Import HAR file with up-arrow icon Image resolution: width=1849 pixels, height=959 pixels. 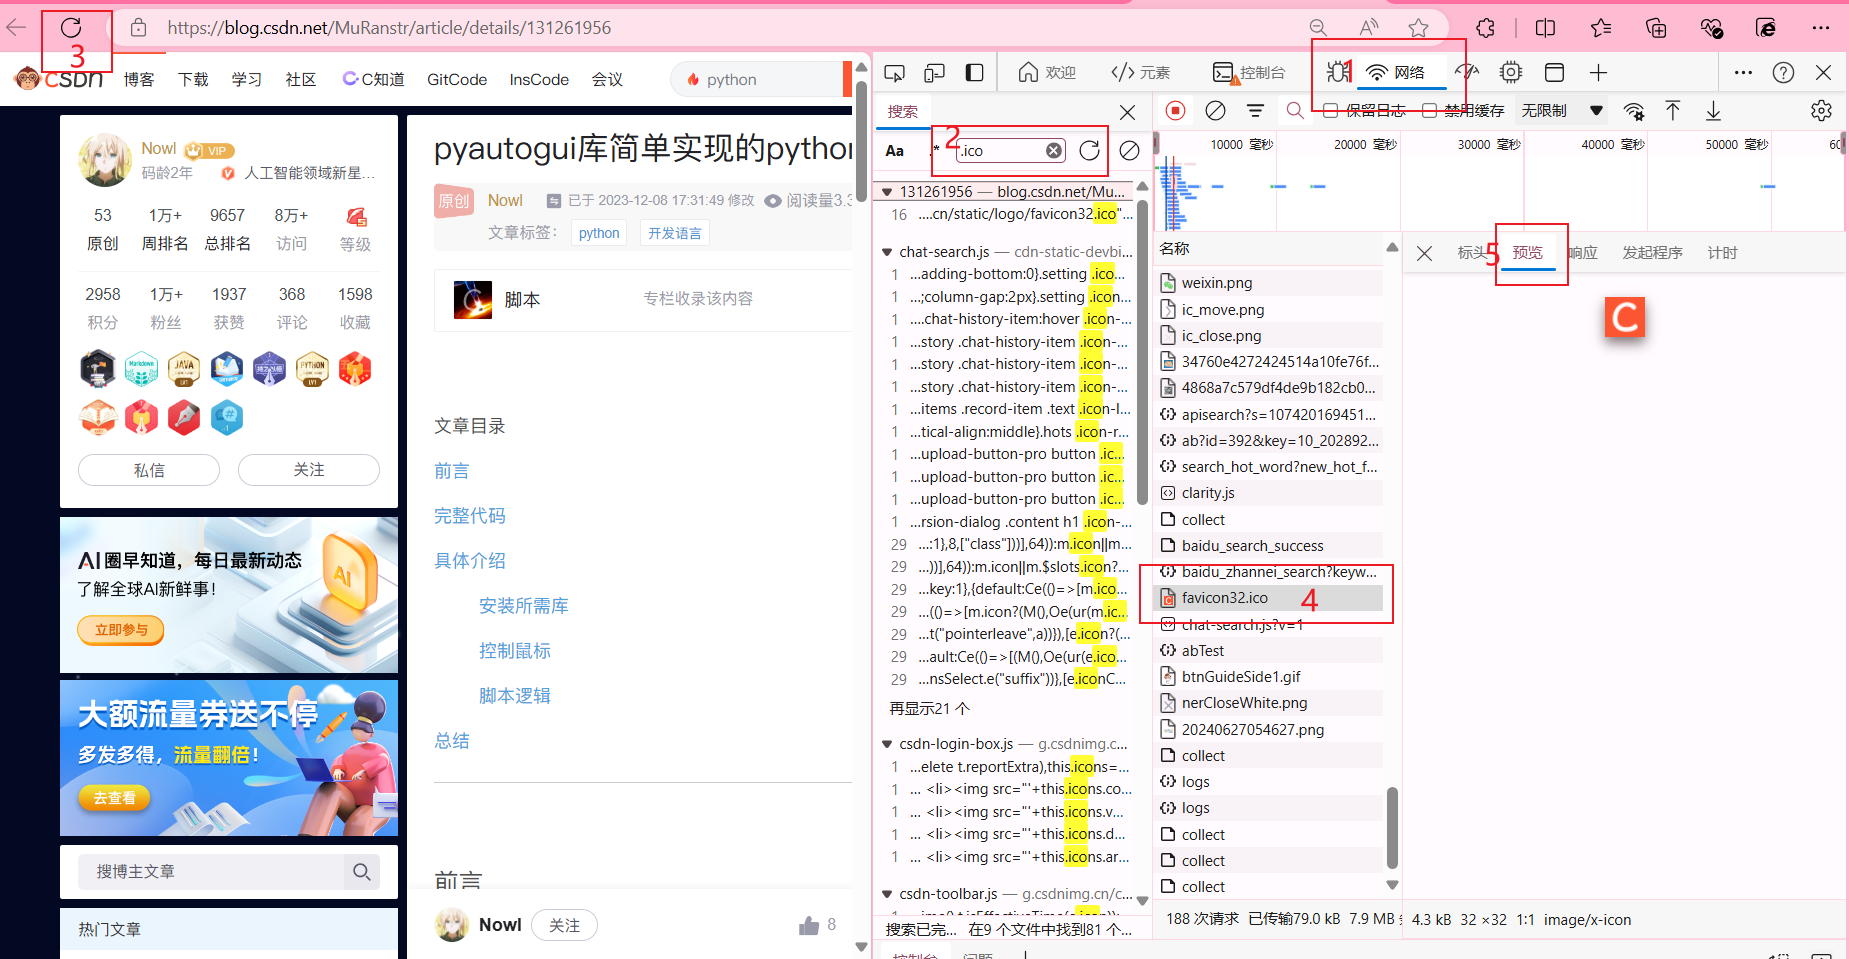coord(1673,110)
